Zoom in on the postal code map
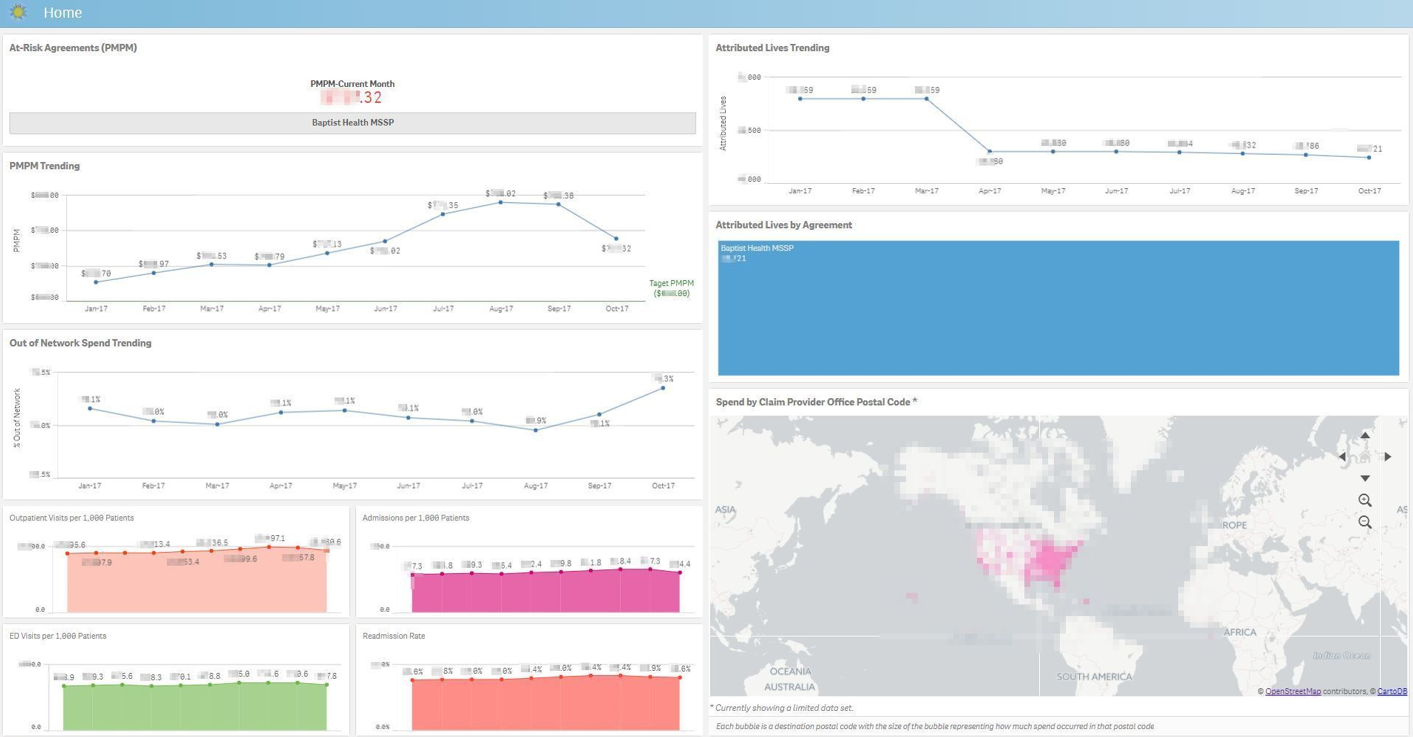Screen dimensions: 1413x737 click(1364, 500)
